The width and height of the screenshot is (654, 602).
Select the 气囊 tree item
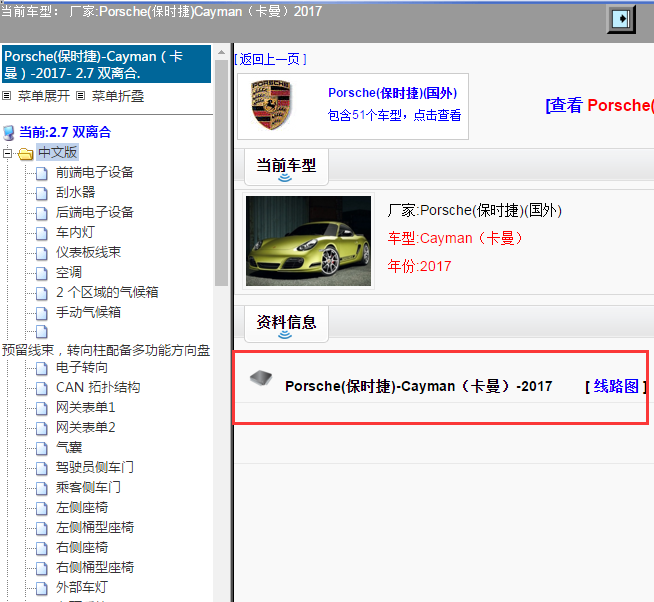tap(69, 448)
